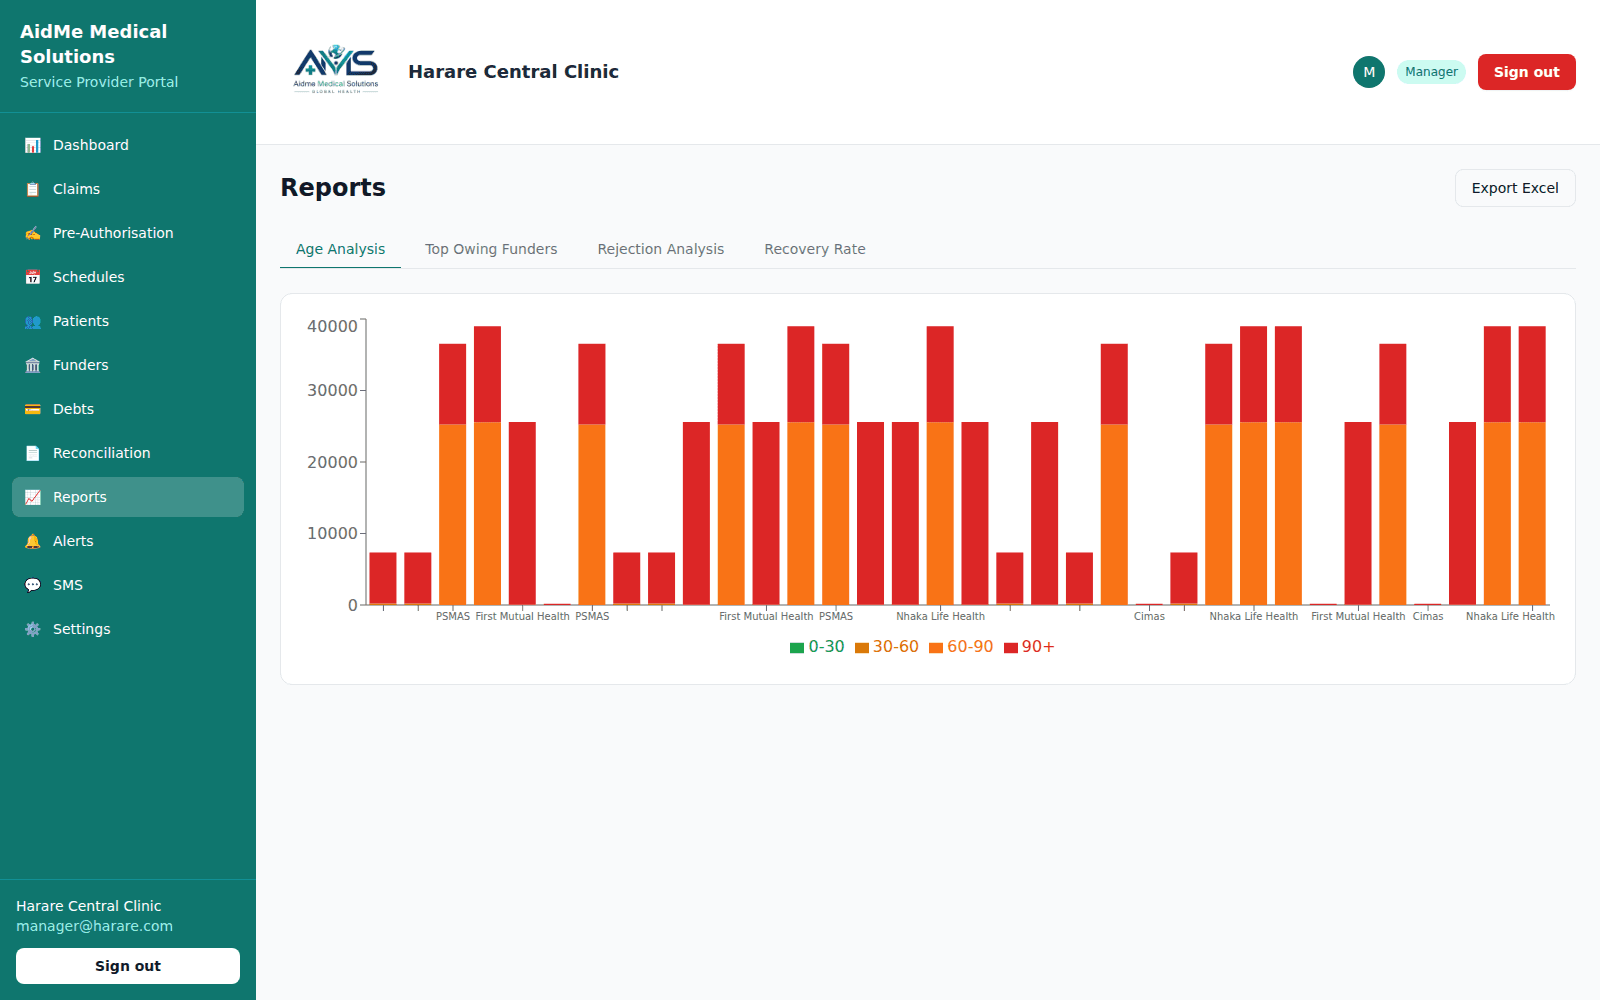Click AidMe Medical Solutions sidebar title
1600x1000 pixels.
(94, 44)
